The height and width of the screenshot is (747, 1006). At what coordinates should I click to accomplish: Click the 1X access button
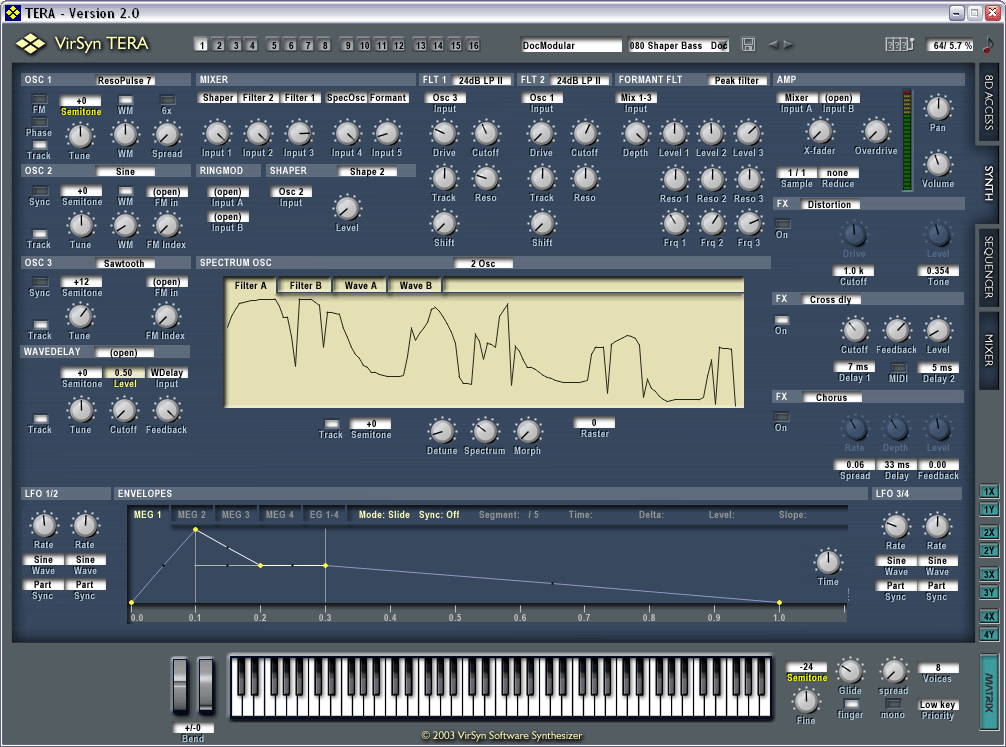click(989, 491)
